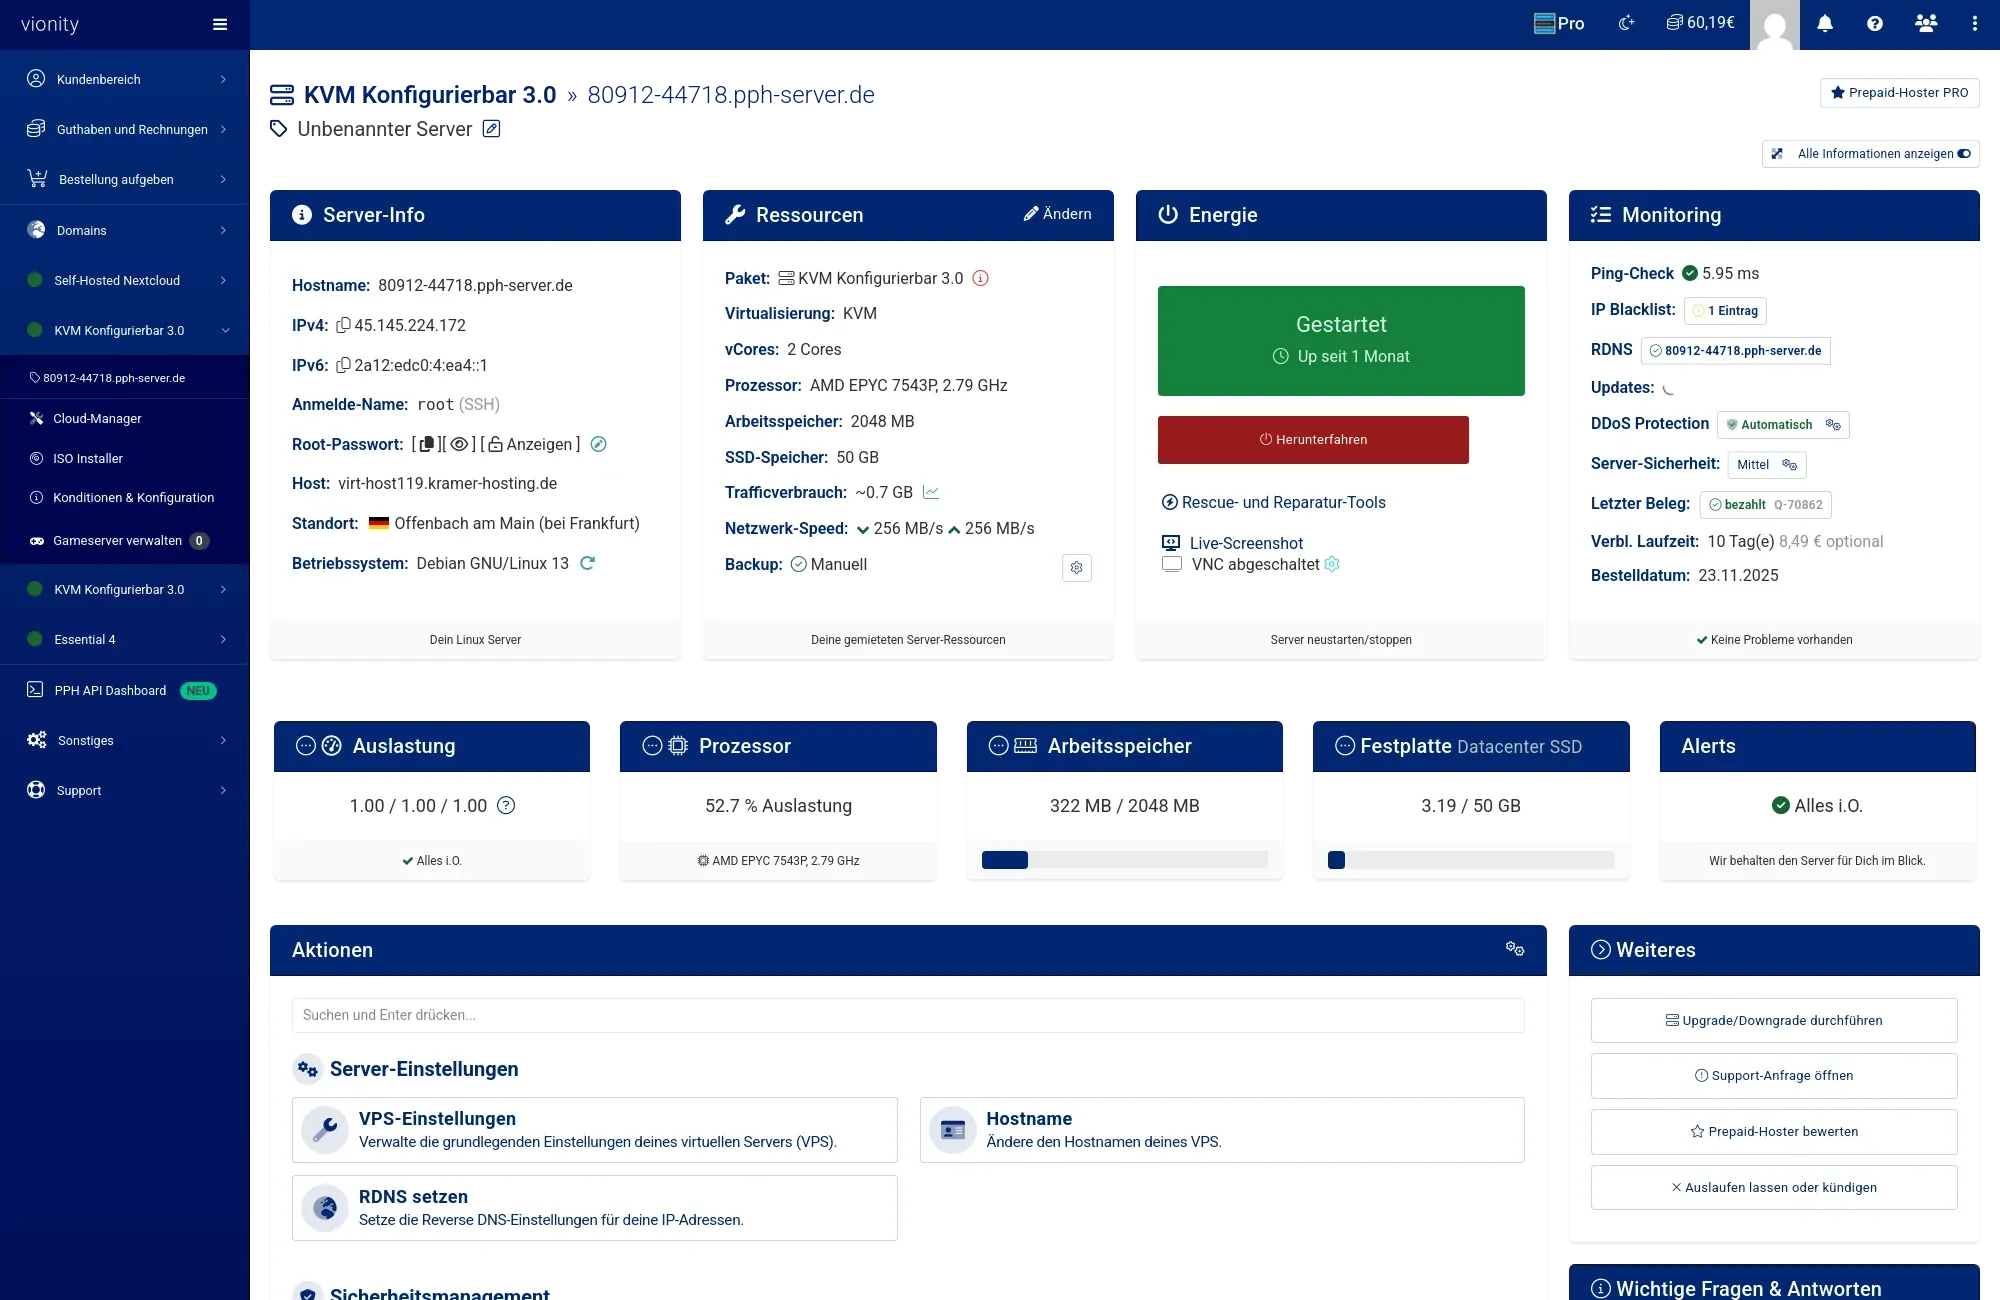
Task: Click the Arbeitsspeicher usage progress bar
Action: point(1125,860)
